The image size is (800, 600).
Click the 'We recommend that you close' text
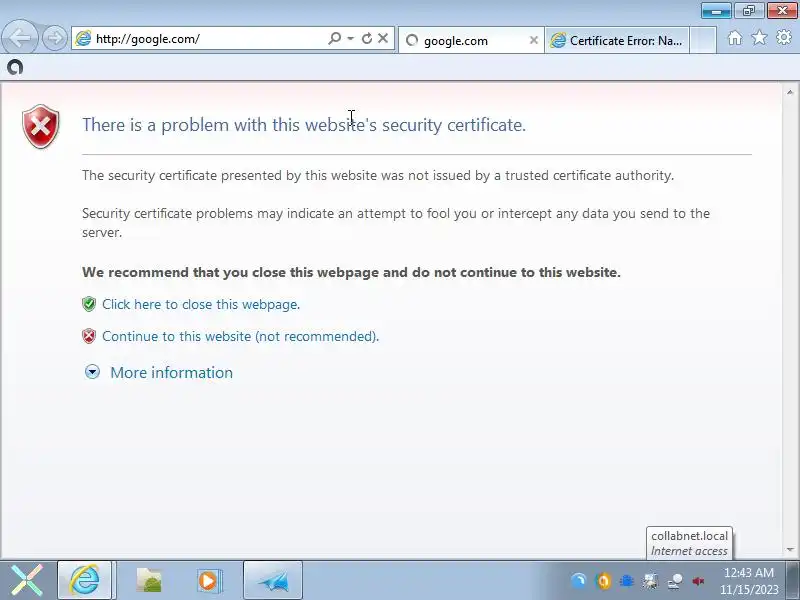(x=351, y=272)
